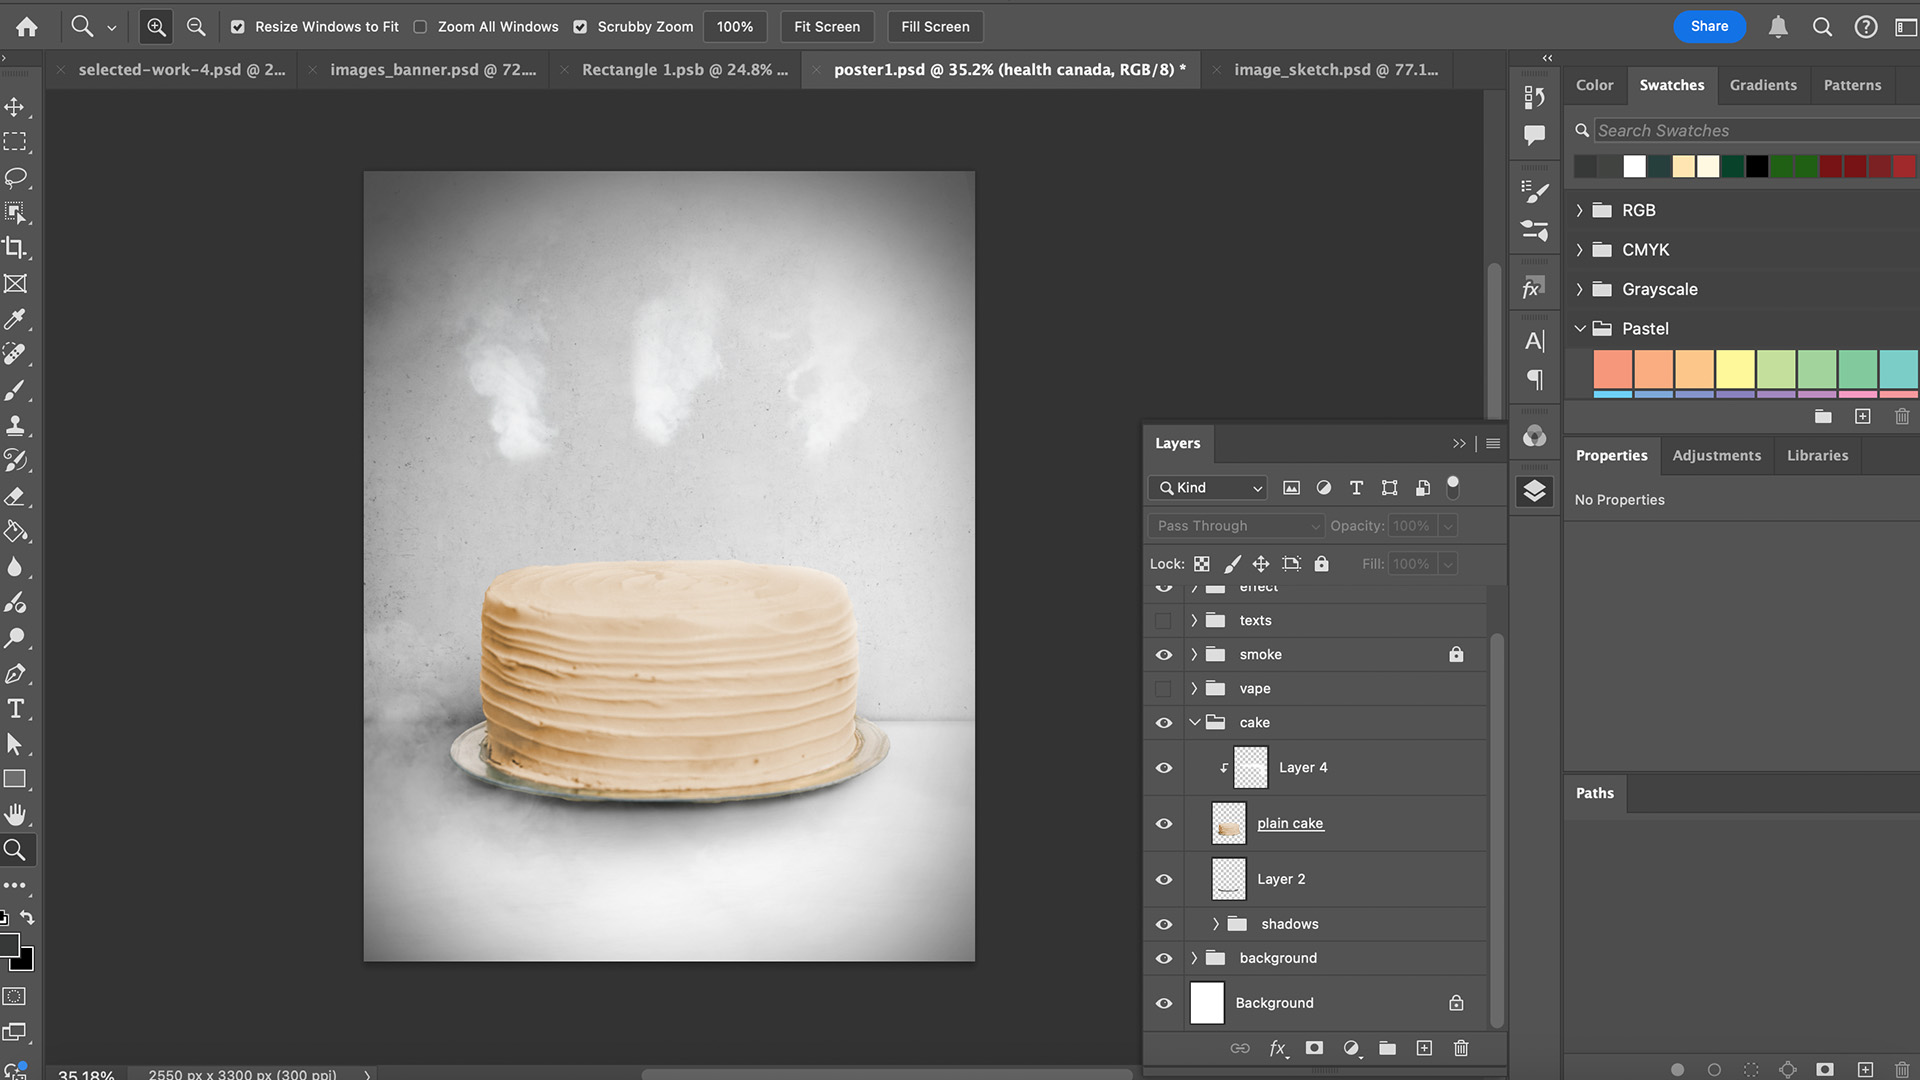Open the images_banner.psd document tab
Image resolution: width=1920 pixels, height=1080 pixels.
point(432,70)
